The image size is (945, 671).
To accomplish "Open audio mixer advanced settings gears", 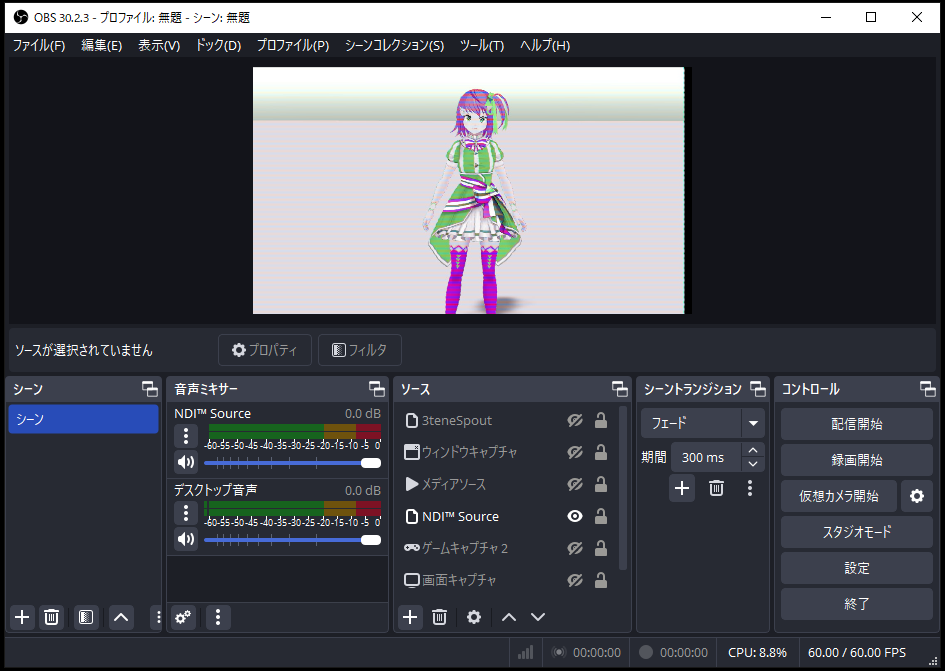I will point(183,617).
